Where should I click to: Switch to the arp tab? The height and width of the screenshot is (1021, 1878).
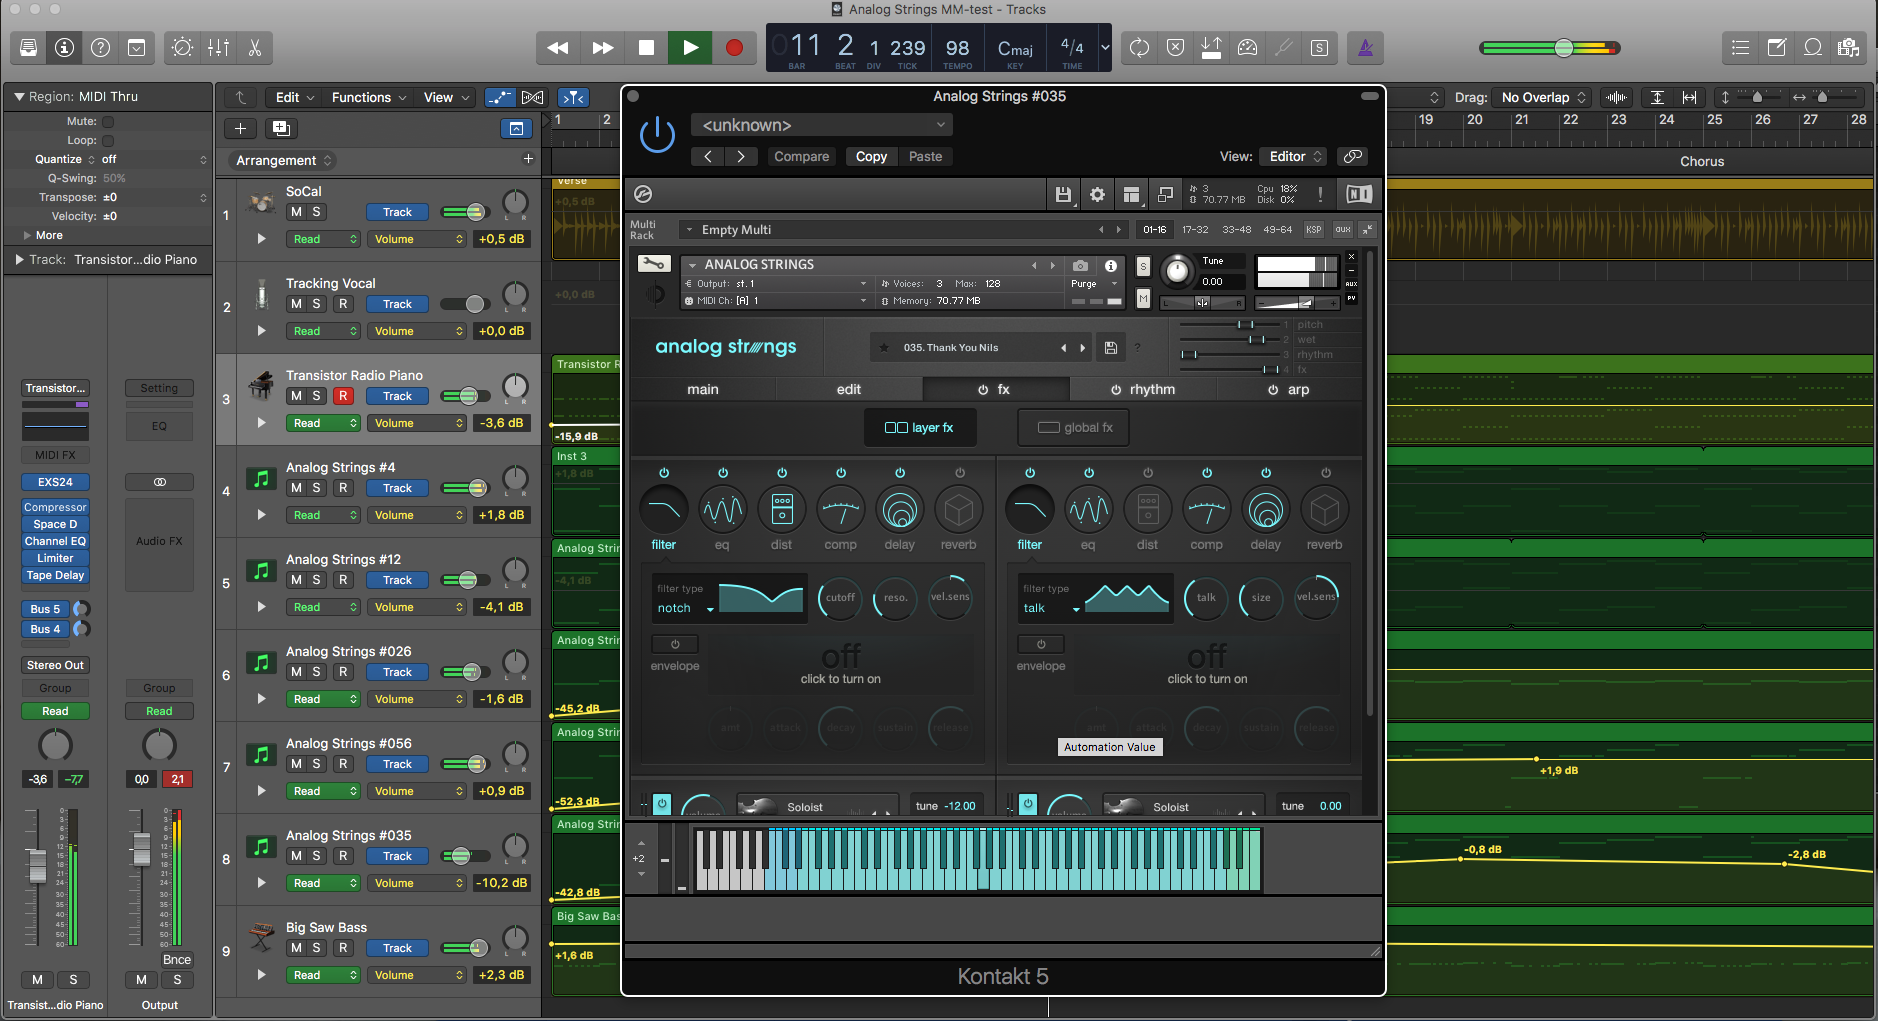click(1289, 389)
